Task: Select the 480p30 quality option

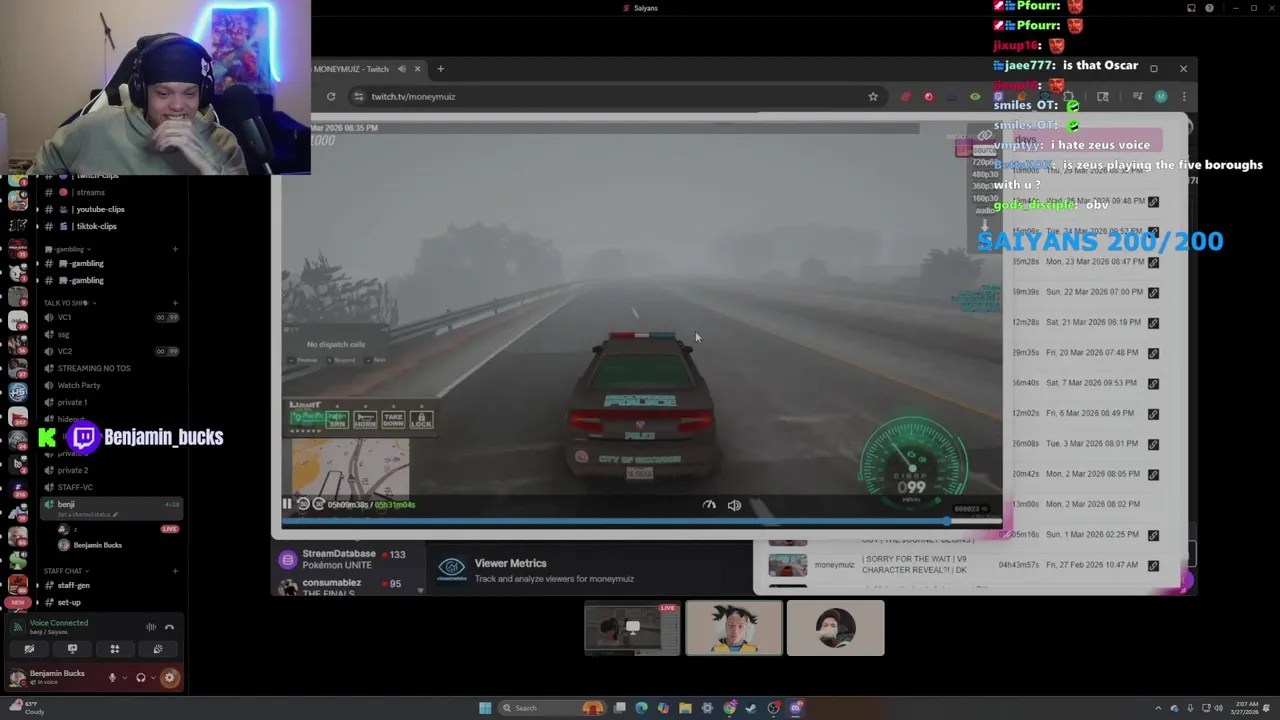Action: tap(985, 173)
